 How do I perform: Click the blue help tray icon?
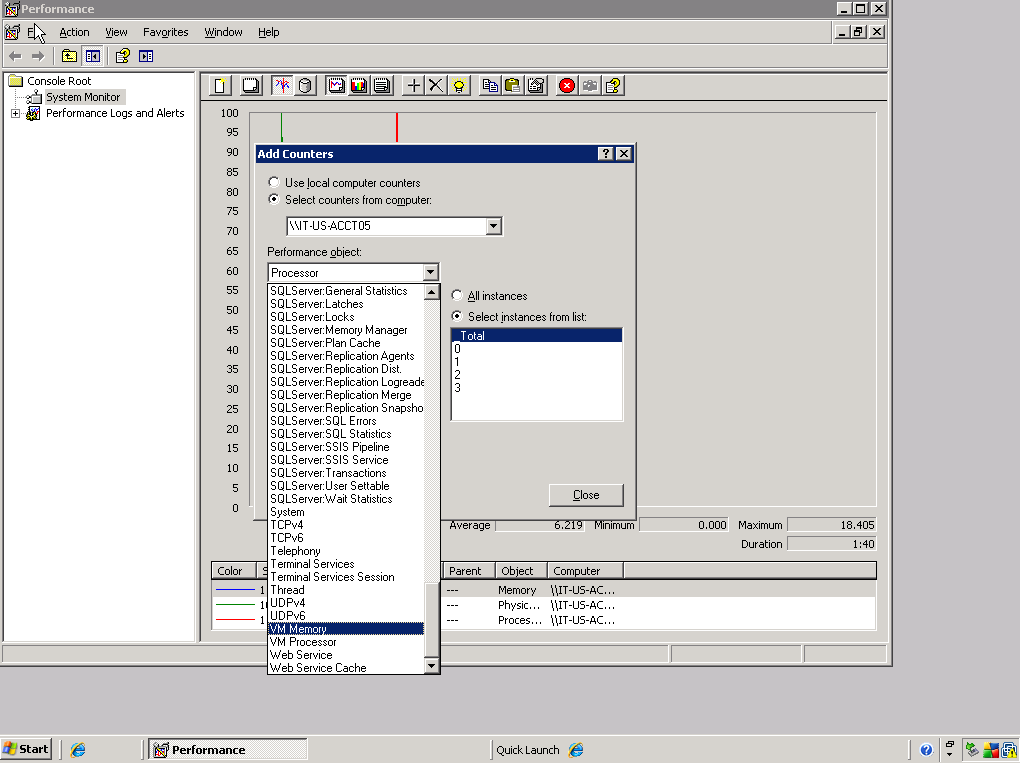(926, 750)
